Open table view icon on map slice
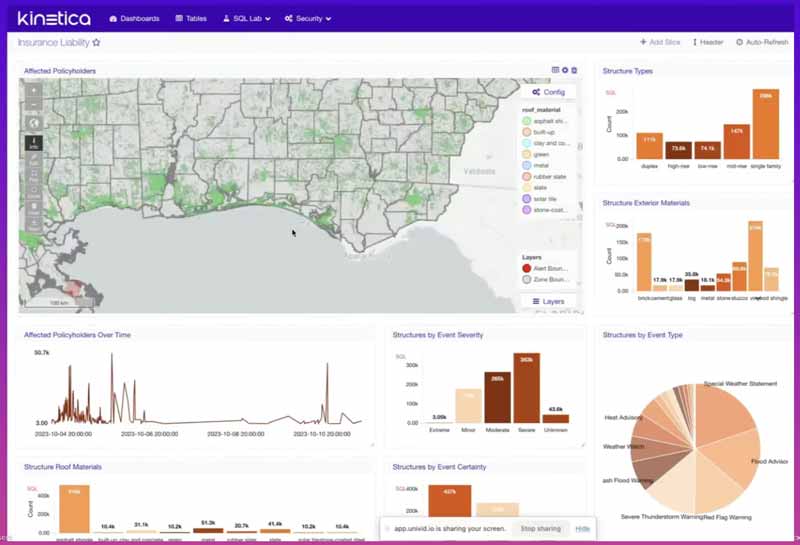The image size is (800, 545). pos(555,70)
